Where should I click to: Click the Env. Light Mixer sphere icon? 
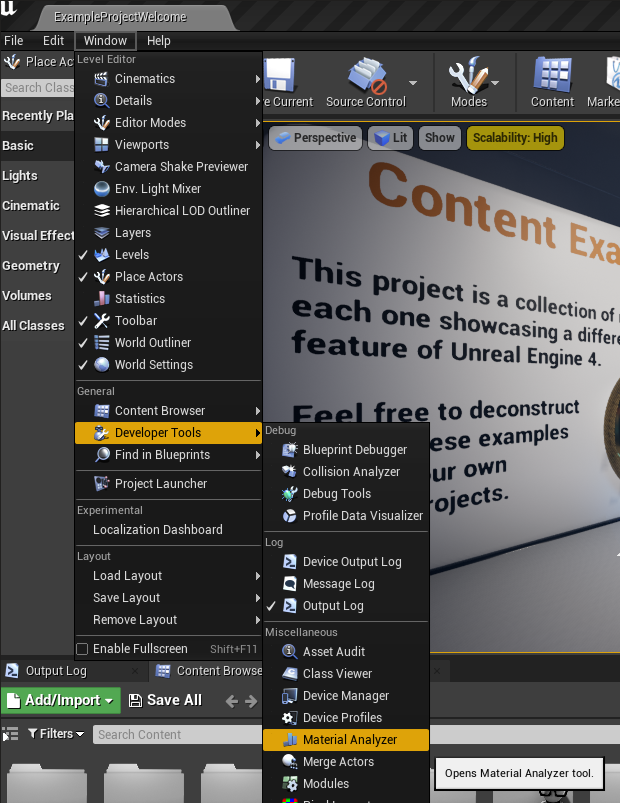(102, 189)
